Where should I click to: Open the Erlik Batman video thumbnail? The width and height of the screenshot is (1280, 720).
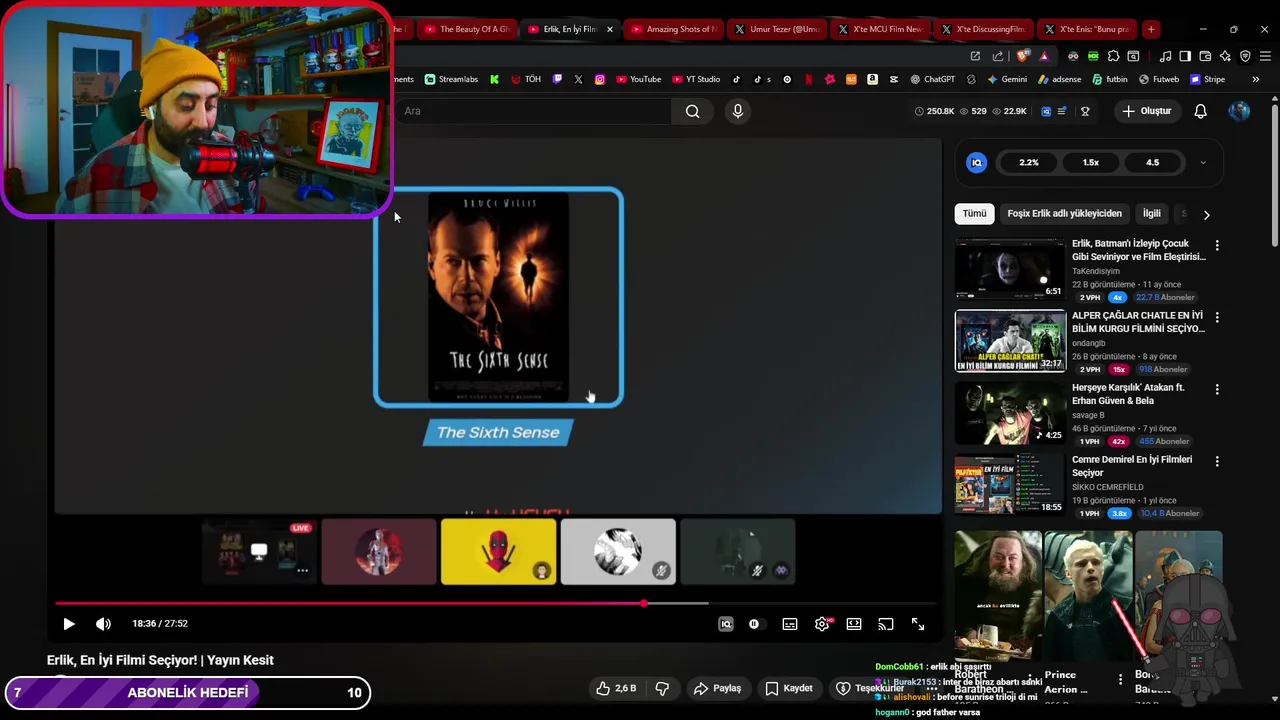point(1010,269)
